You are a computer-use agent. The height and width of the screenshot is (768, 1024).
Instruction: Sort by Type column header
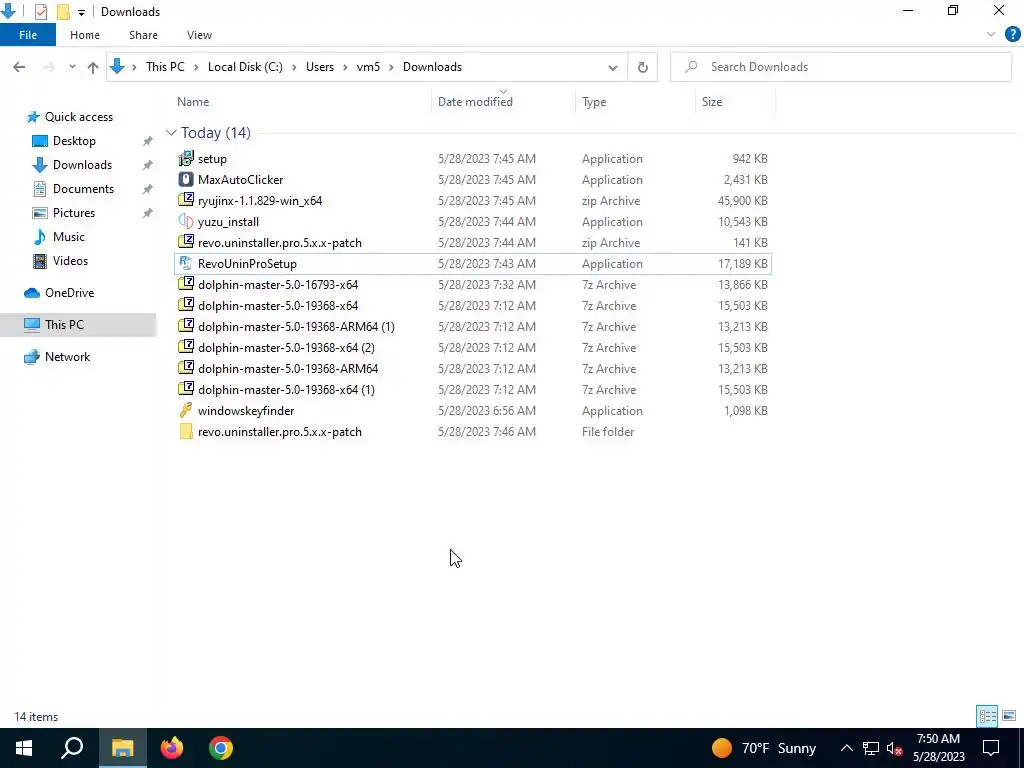coord(594,102)
